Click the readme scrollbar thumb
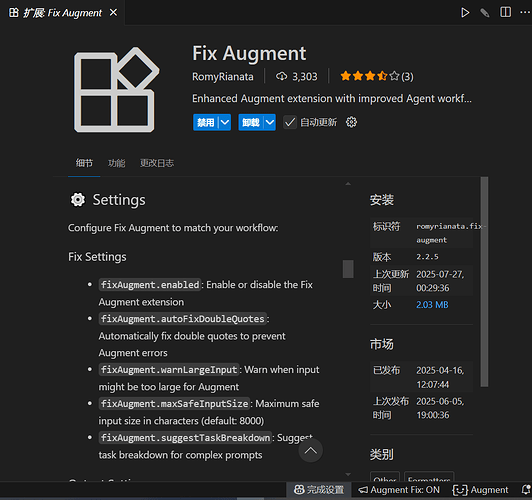Viewport: 532px width, 500px height. pyautogui.click(x=348, y=269)
